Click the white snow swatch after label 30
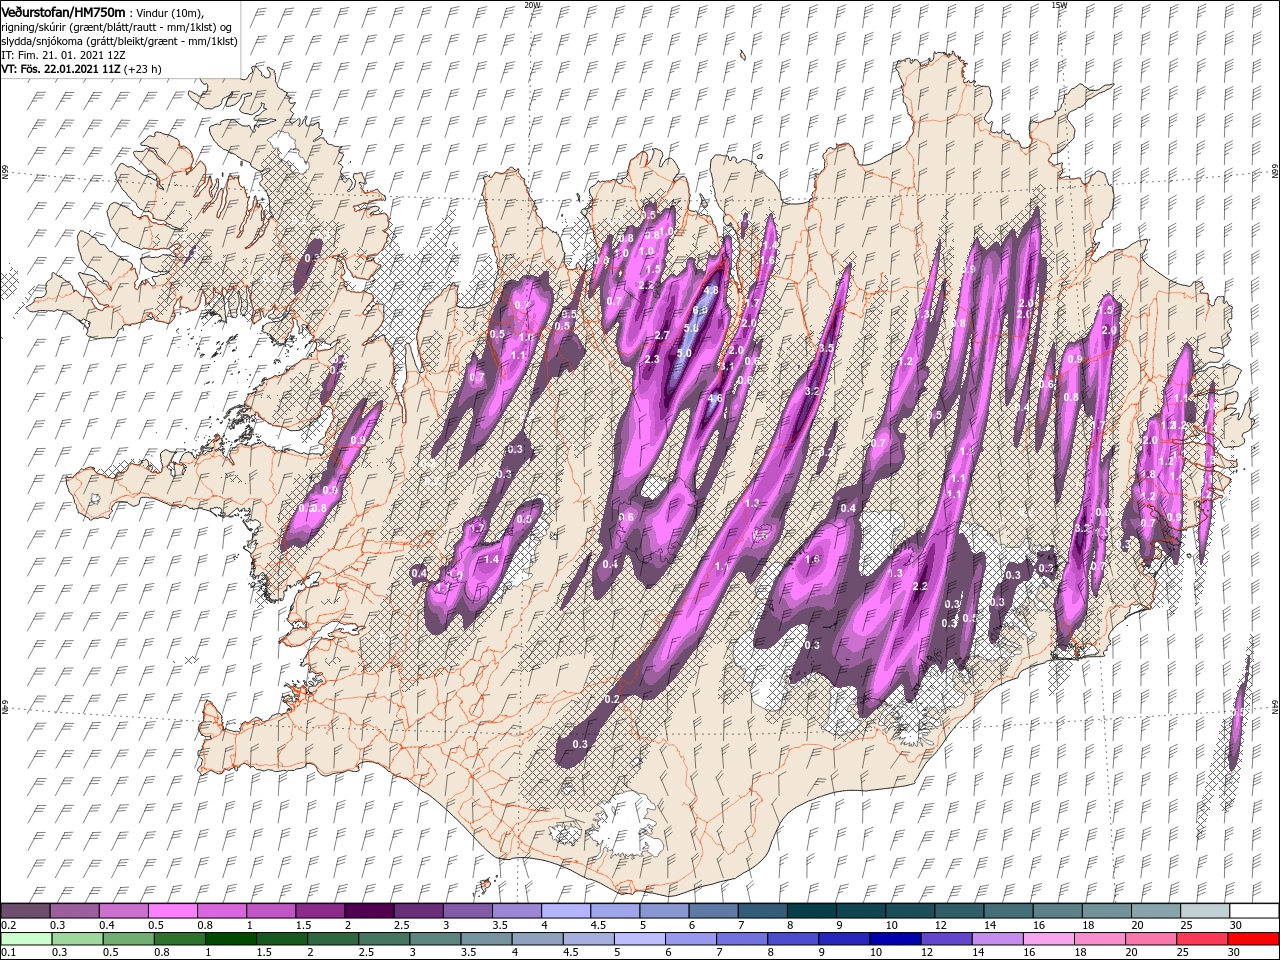1280x960 pixels. 1254,911
